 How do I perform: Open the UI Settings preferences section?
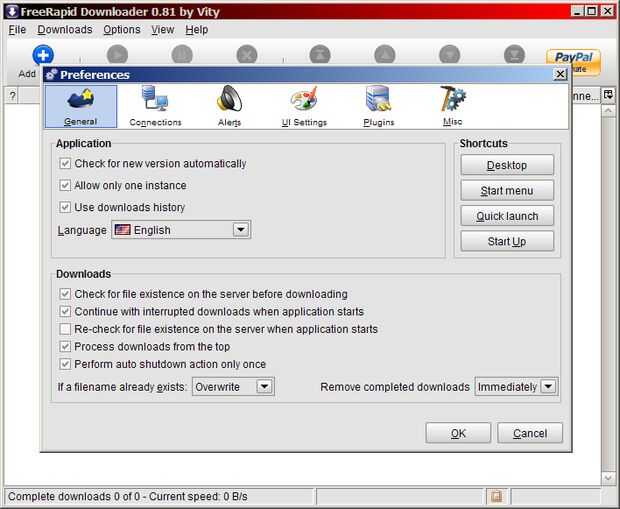pyautogui.click(x=304, y=106)
